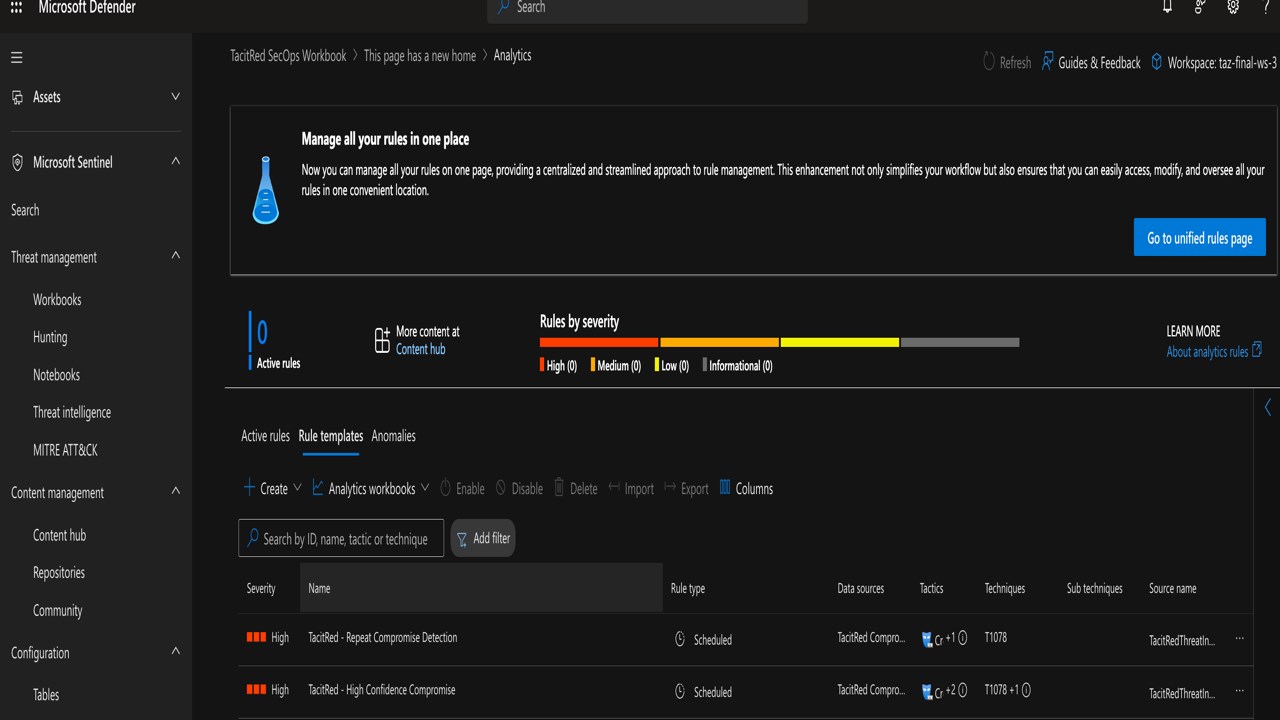The image size is (1280, 720).
Task: Open more options for Repeat Compromise Detection row
Action: tap(1240, 638)
